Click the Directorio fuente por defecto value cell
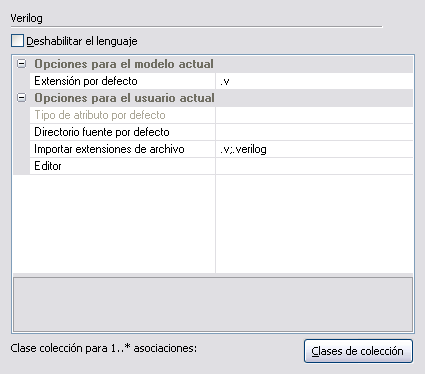 click(x=314, y=132)
